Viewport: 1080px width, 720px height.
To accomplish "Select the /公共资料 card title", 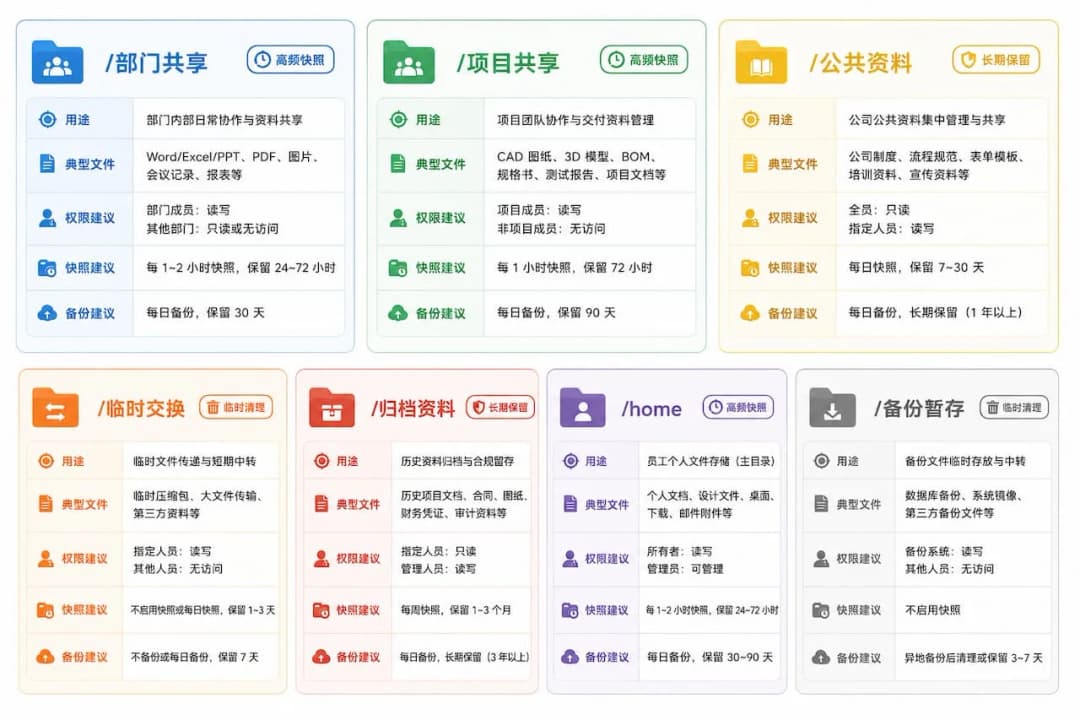I will point(861,63).
